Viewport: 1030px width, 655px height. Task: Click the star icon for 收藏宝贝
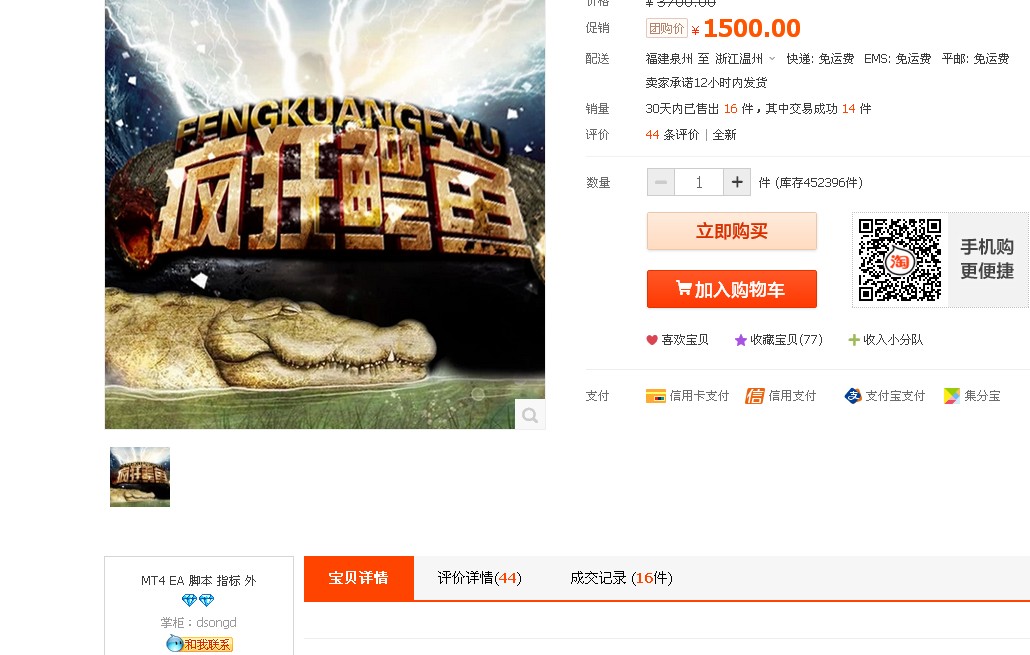[740, 340]
